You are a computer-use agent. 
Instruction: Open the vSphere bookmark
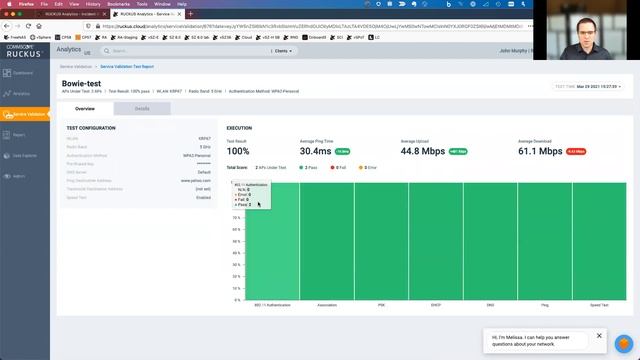tap(40, 37)
